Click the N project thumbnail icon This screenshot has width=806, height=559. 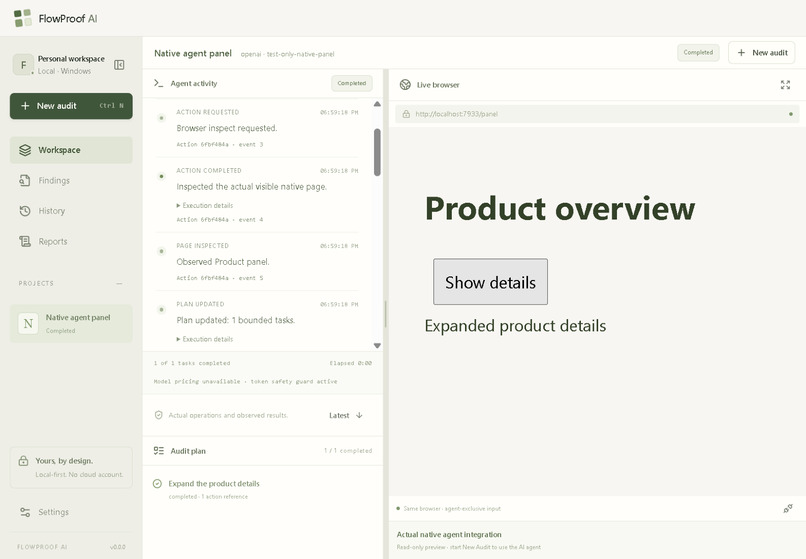(x=28, y=323)
